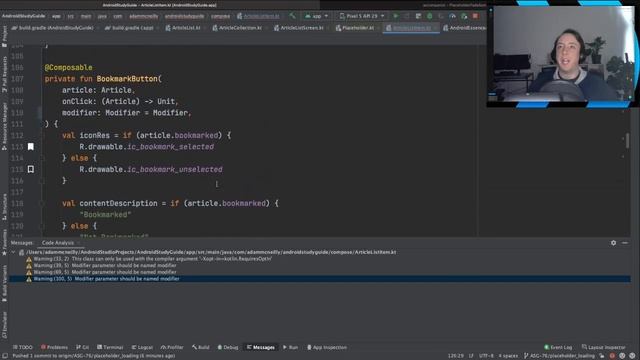Click the 'adammcneilly' breadcrumb segment
This screenshot has height=360, width=640.
[x=144, y=16]
